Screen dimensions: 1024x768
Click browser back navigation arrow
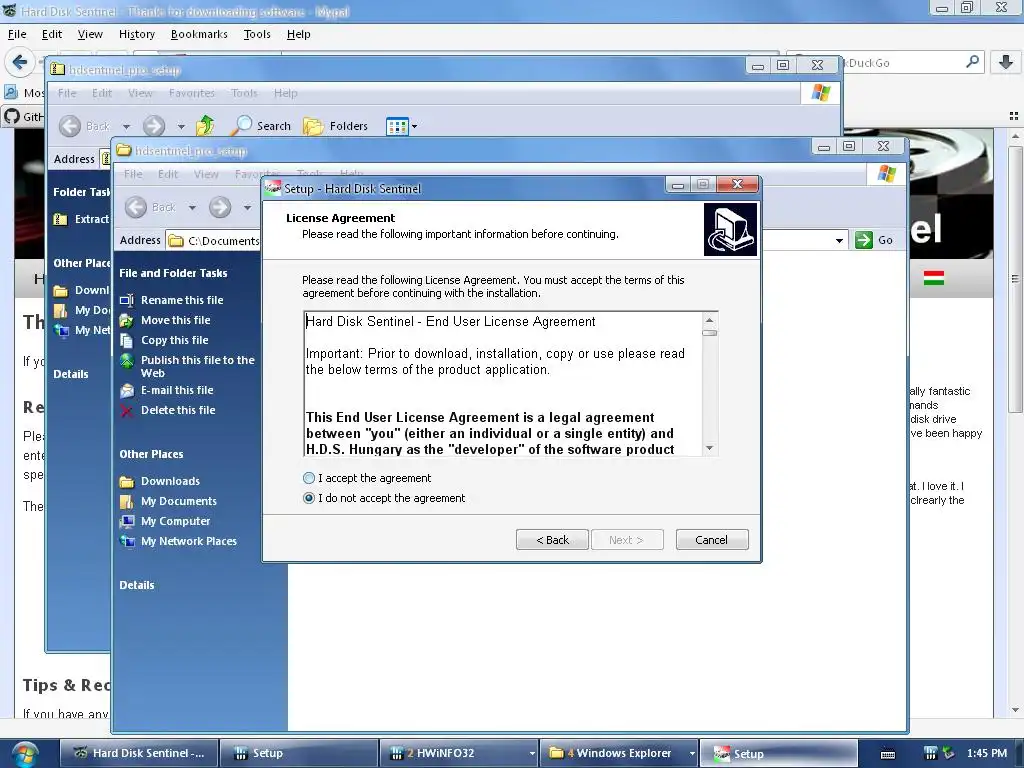pos(20,63)
